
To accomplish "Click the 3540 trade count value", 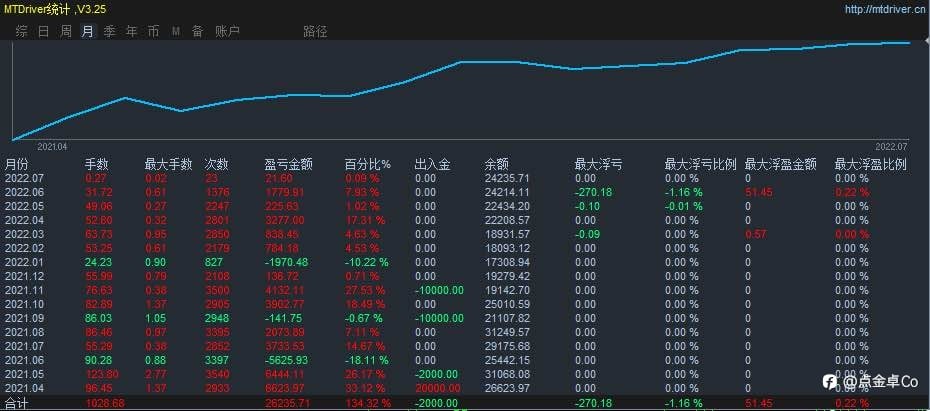I will [216, 374].
